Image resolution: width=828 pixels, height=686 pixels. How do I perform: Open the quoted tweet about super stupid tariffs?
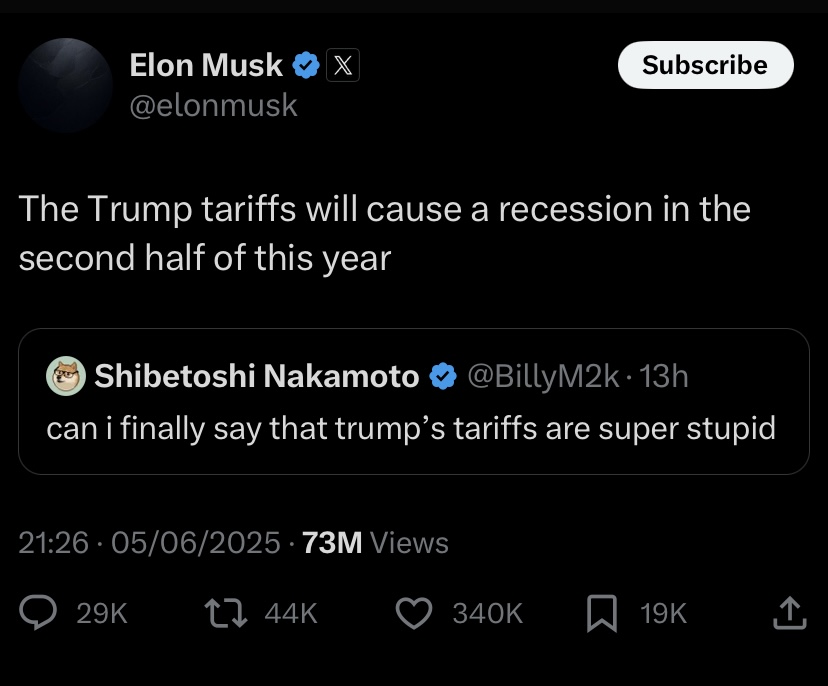(412, 428)
